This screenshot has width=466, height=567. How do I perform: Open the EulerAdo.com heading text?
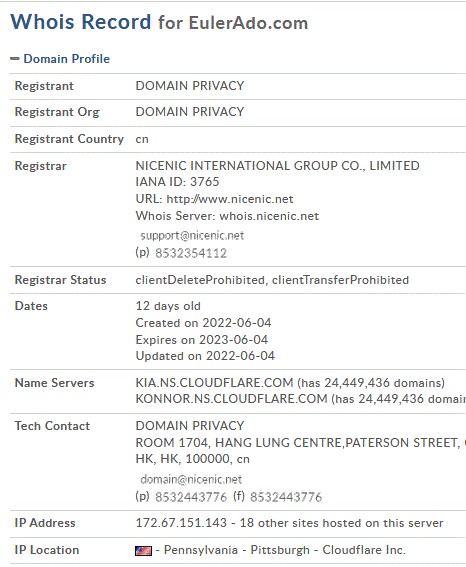pos(248,23)
